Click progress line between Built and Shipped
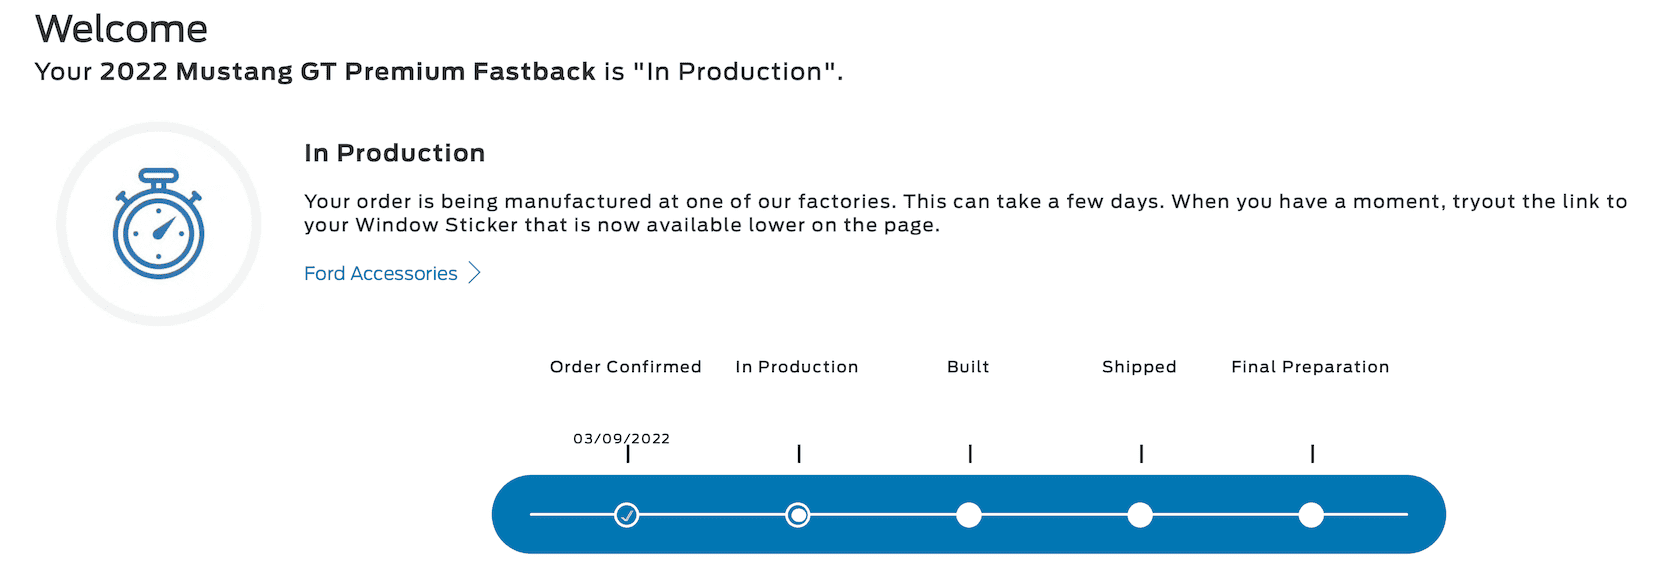 click(1054, 515)
